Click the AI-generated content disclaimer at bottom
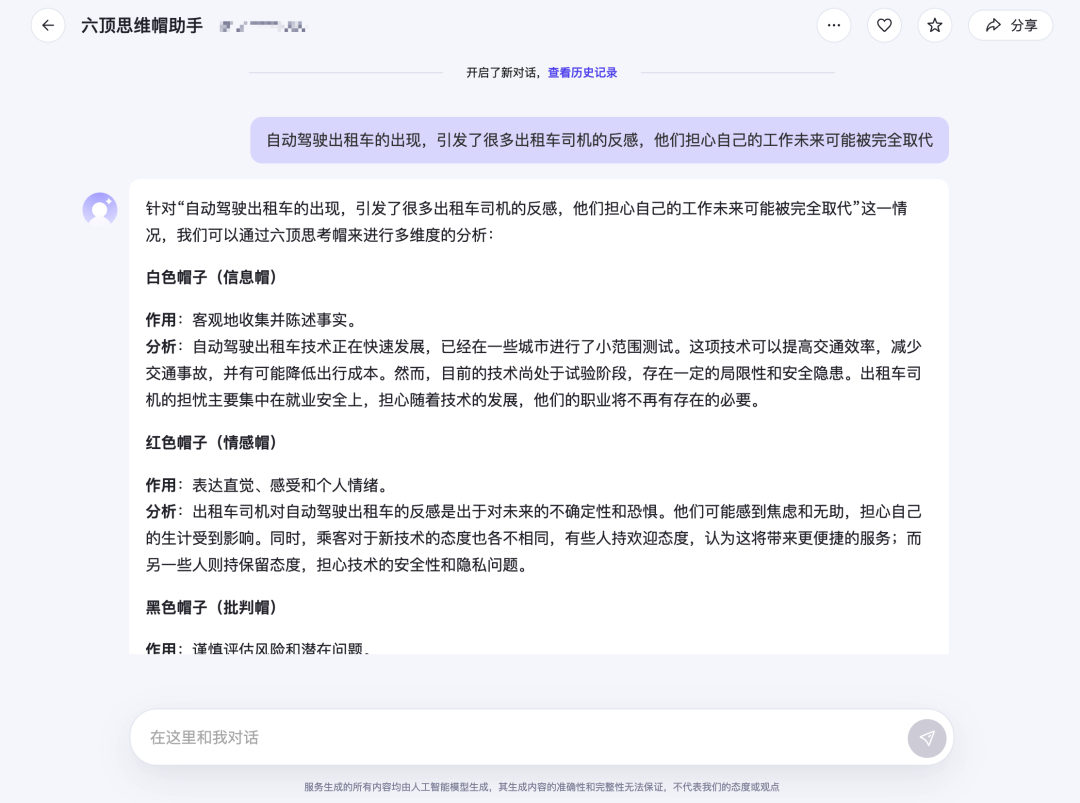 (x=541, y=786)
